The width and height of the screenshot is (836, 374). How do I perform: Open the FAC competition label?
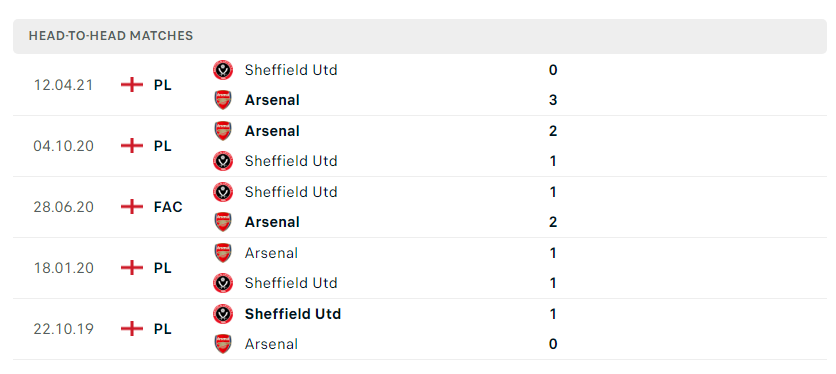[168, 206]
